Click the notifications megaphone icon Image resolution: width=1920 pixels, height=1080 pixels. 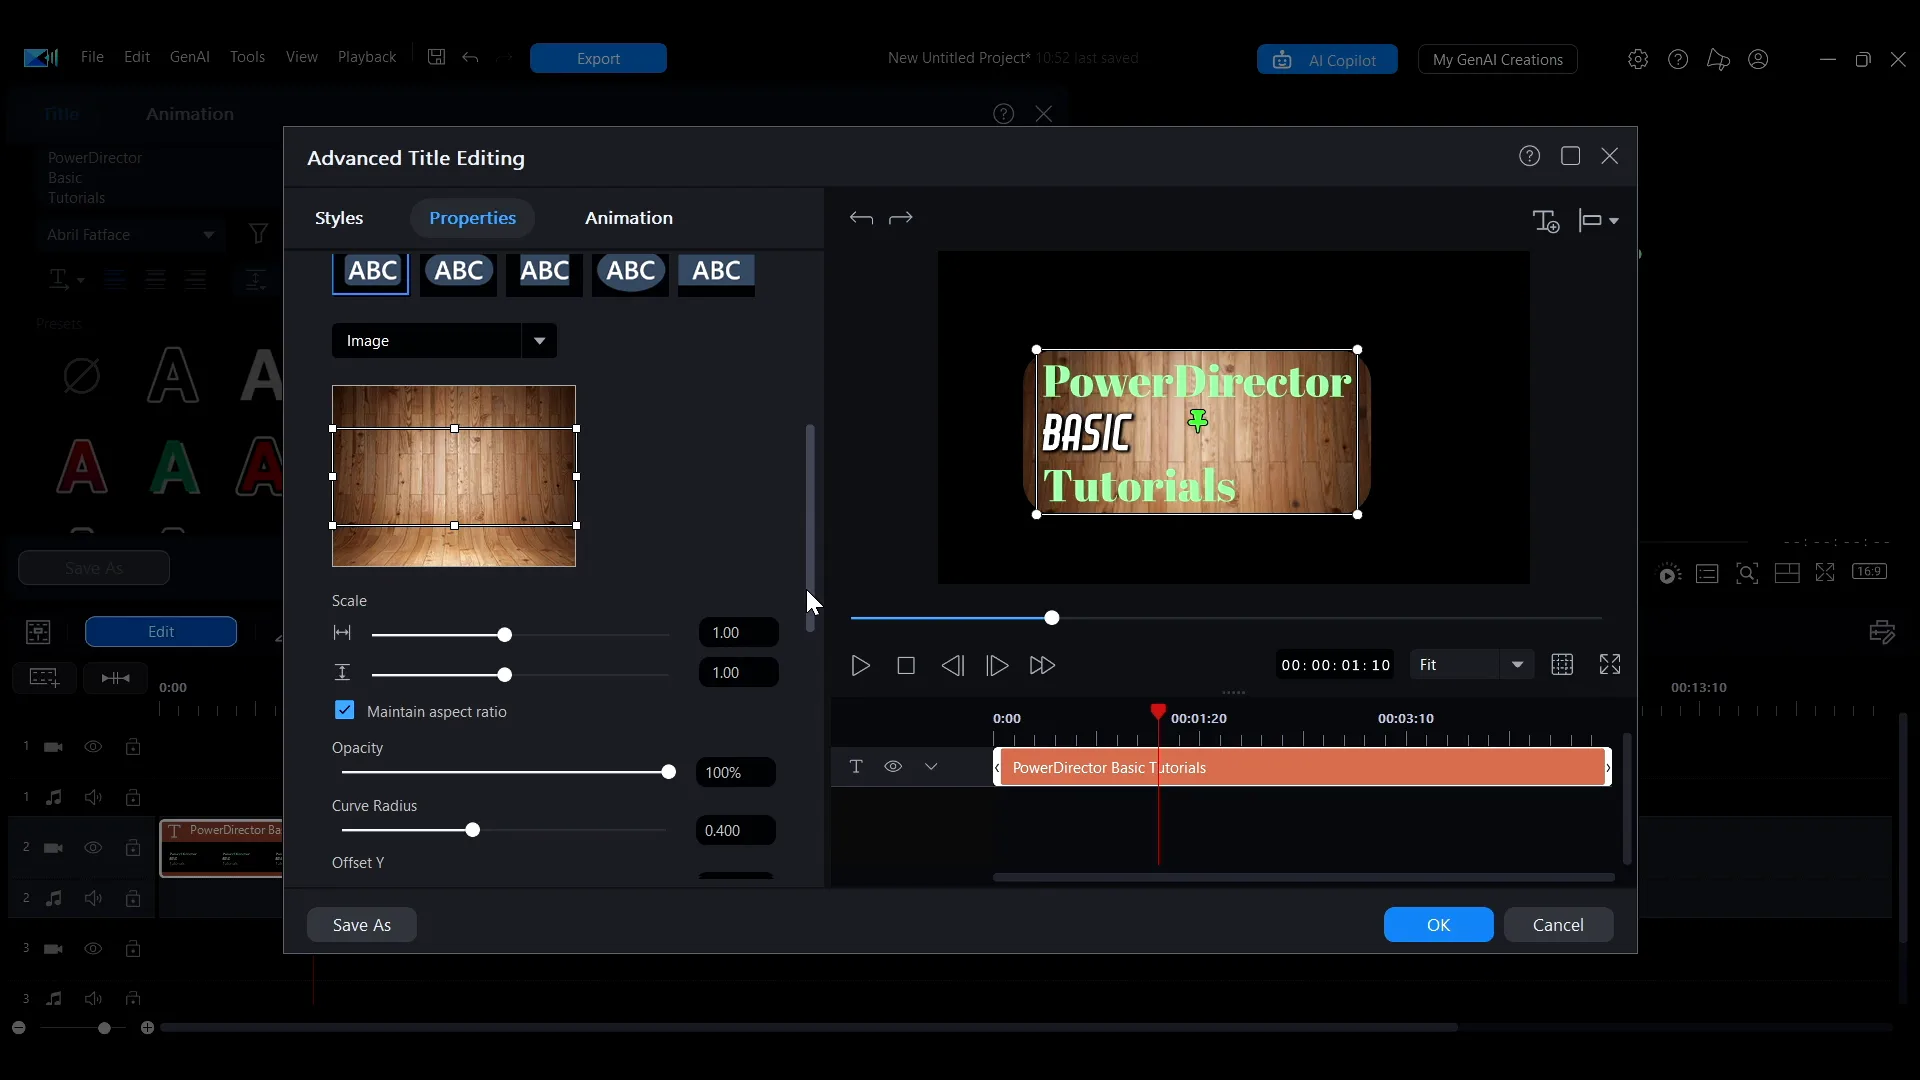[x=1718, y=60]
